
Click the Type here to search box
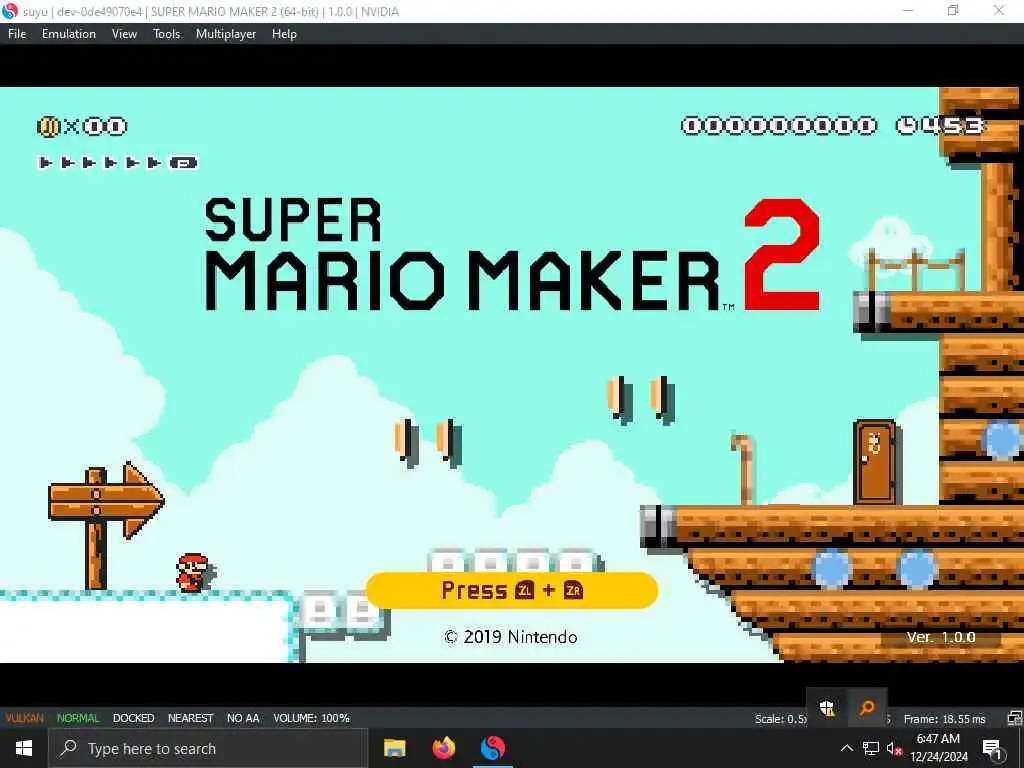[x=208, y=748]
